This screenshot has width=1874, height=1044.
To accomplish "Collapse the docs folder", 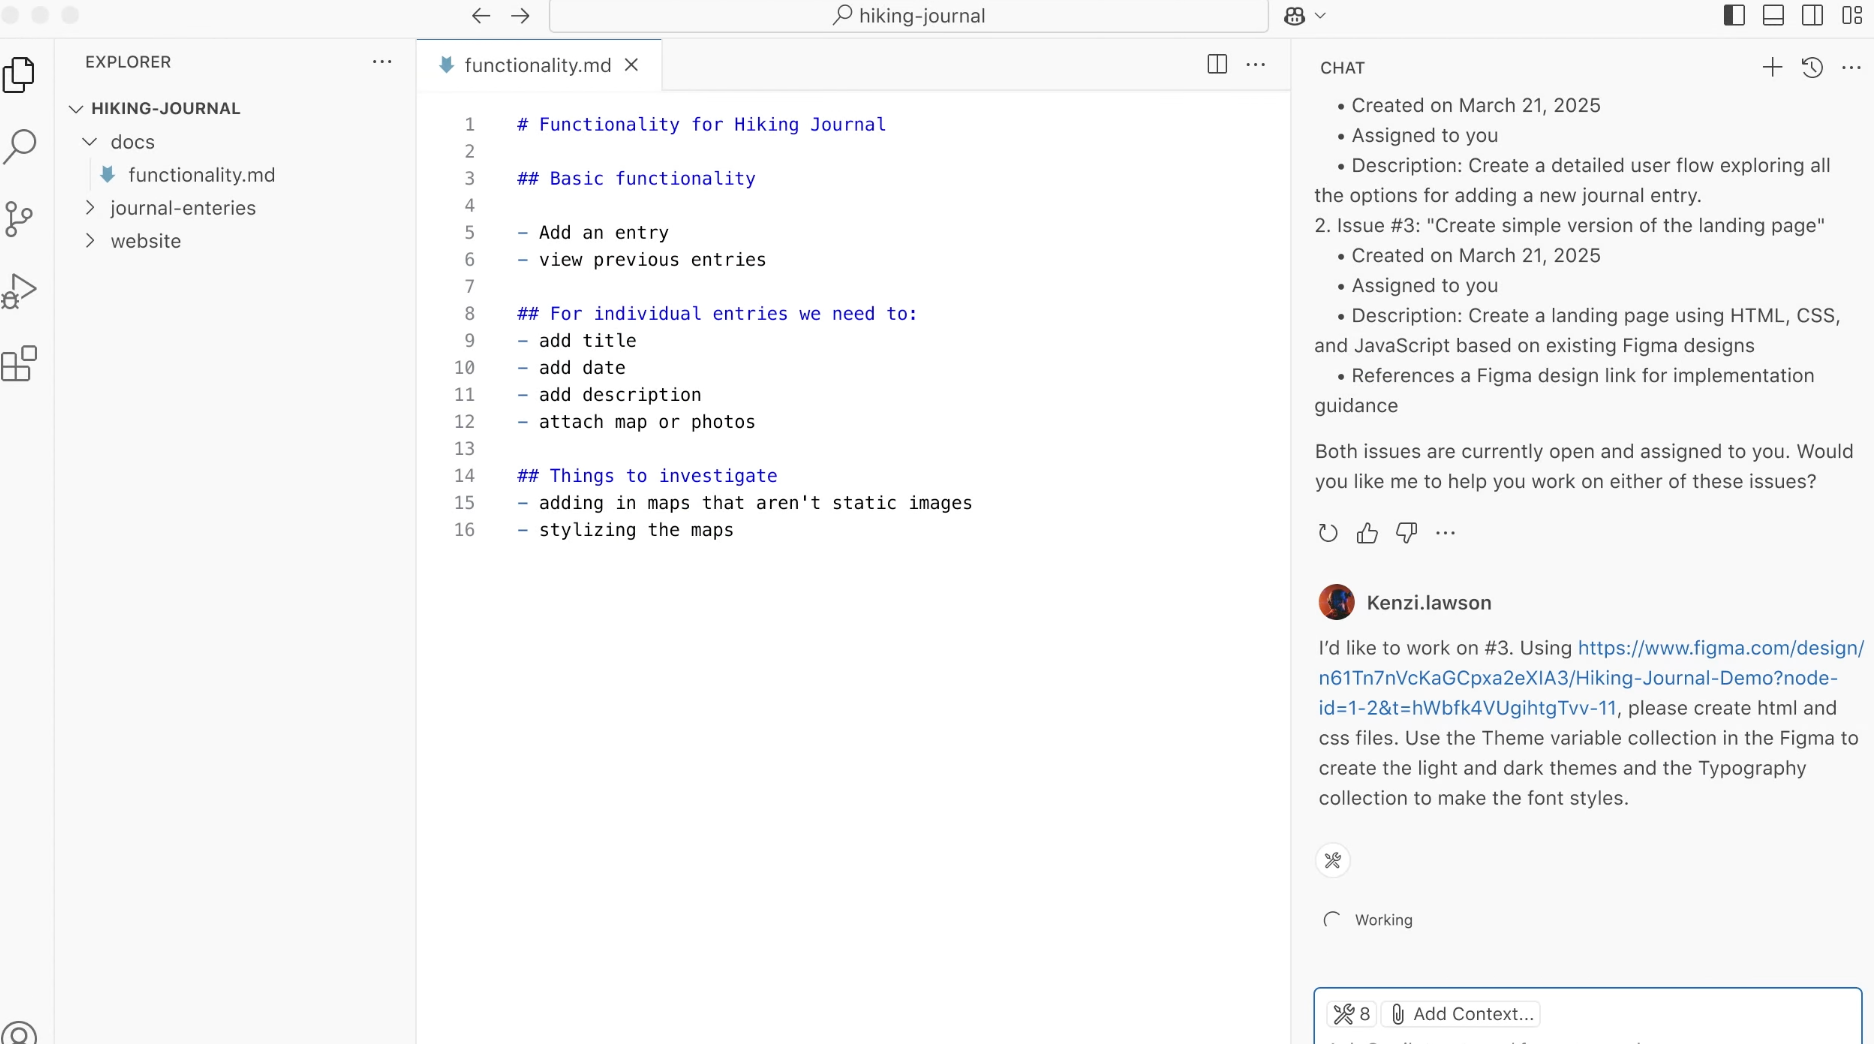I will pos(90,142).
